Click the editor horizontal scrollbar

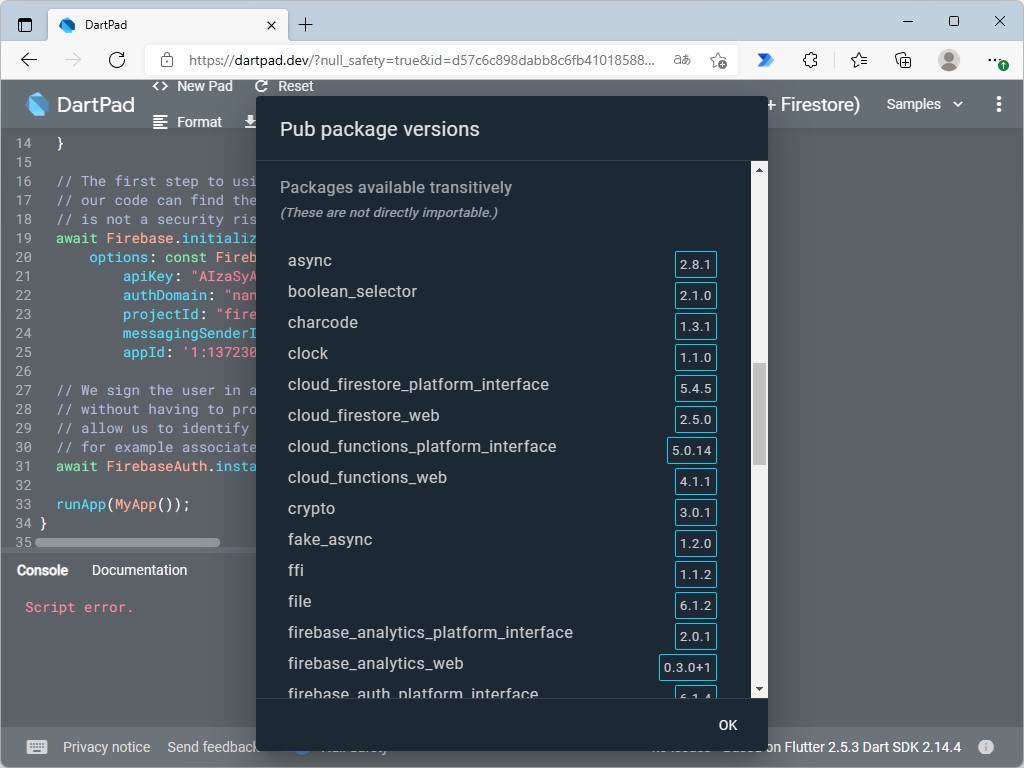(127, 542)
